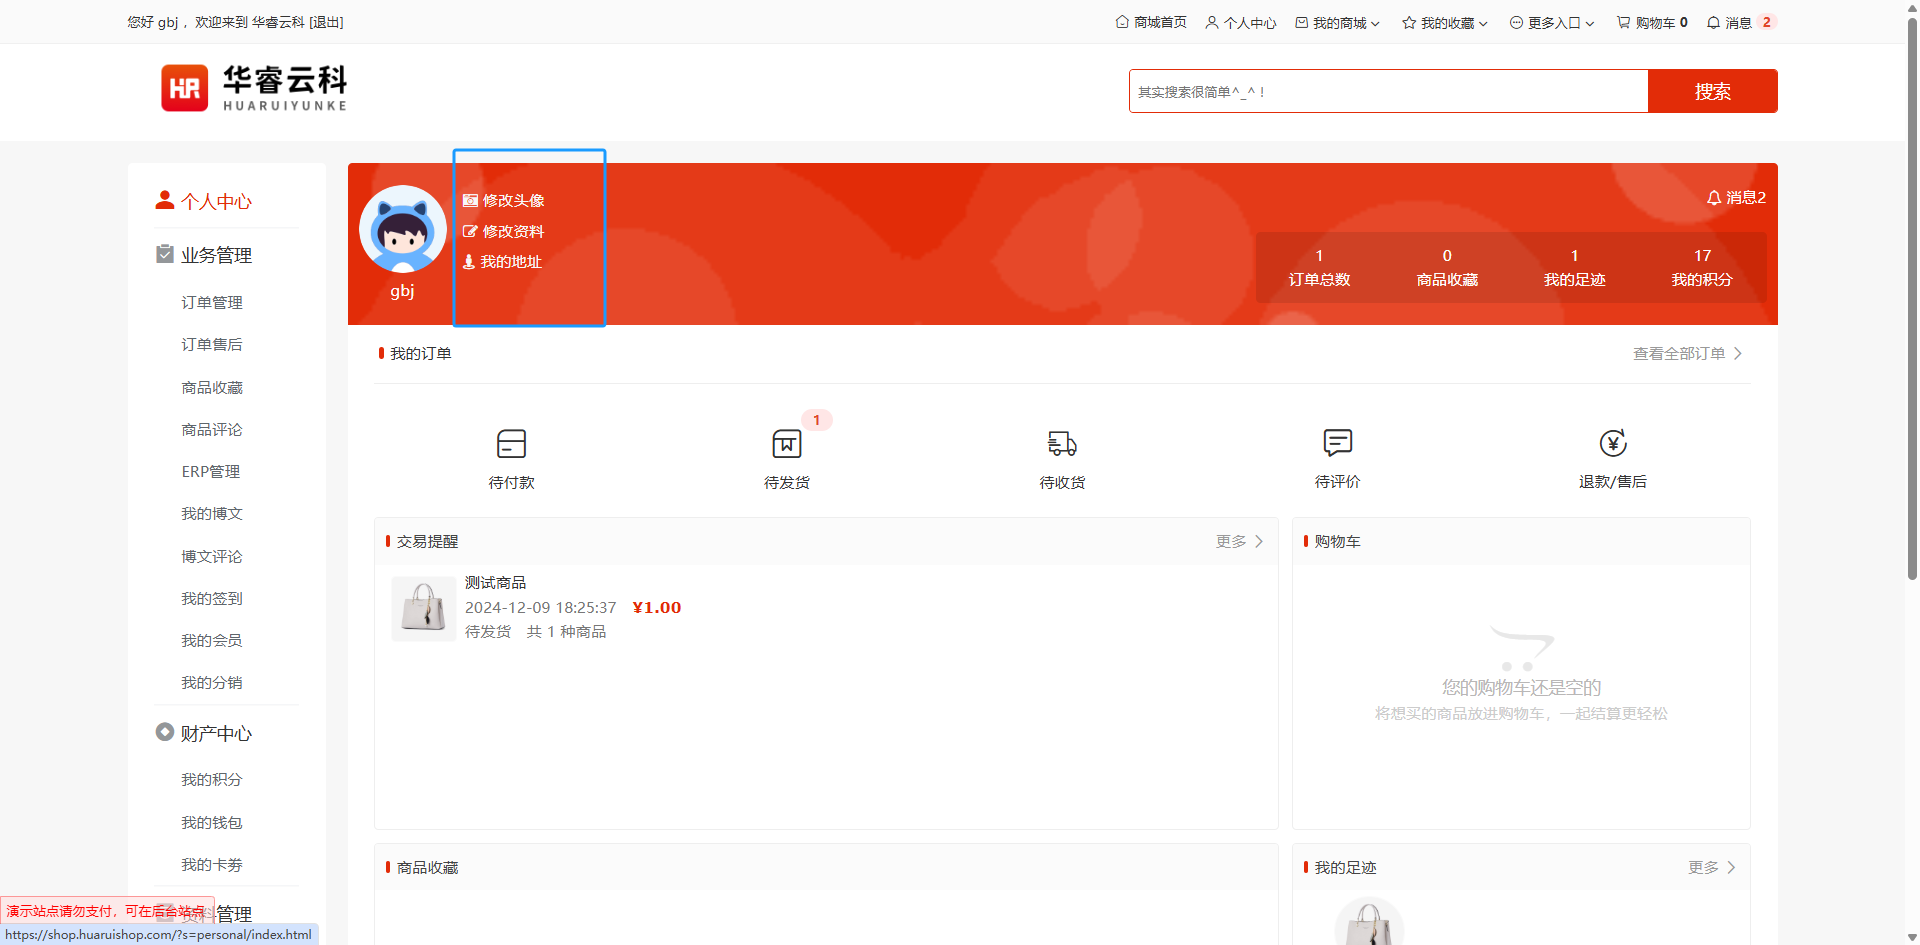Open ERP管理 from the sidebar
The image size is (1920, 945).
coord(211,471)
